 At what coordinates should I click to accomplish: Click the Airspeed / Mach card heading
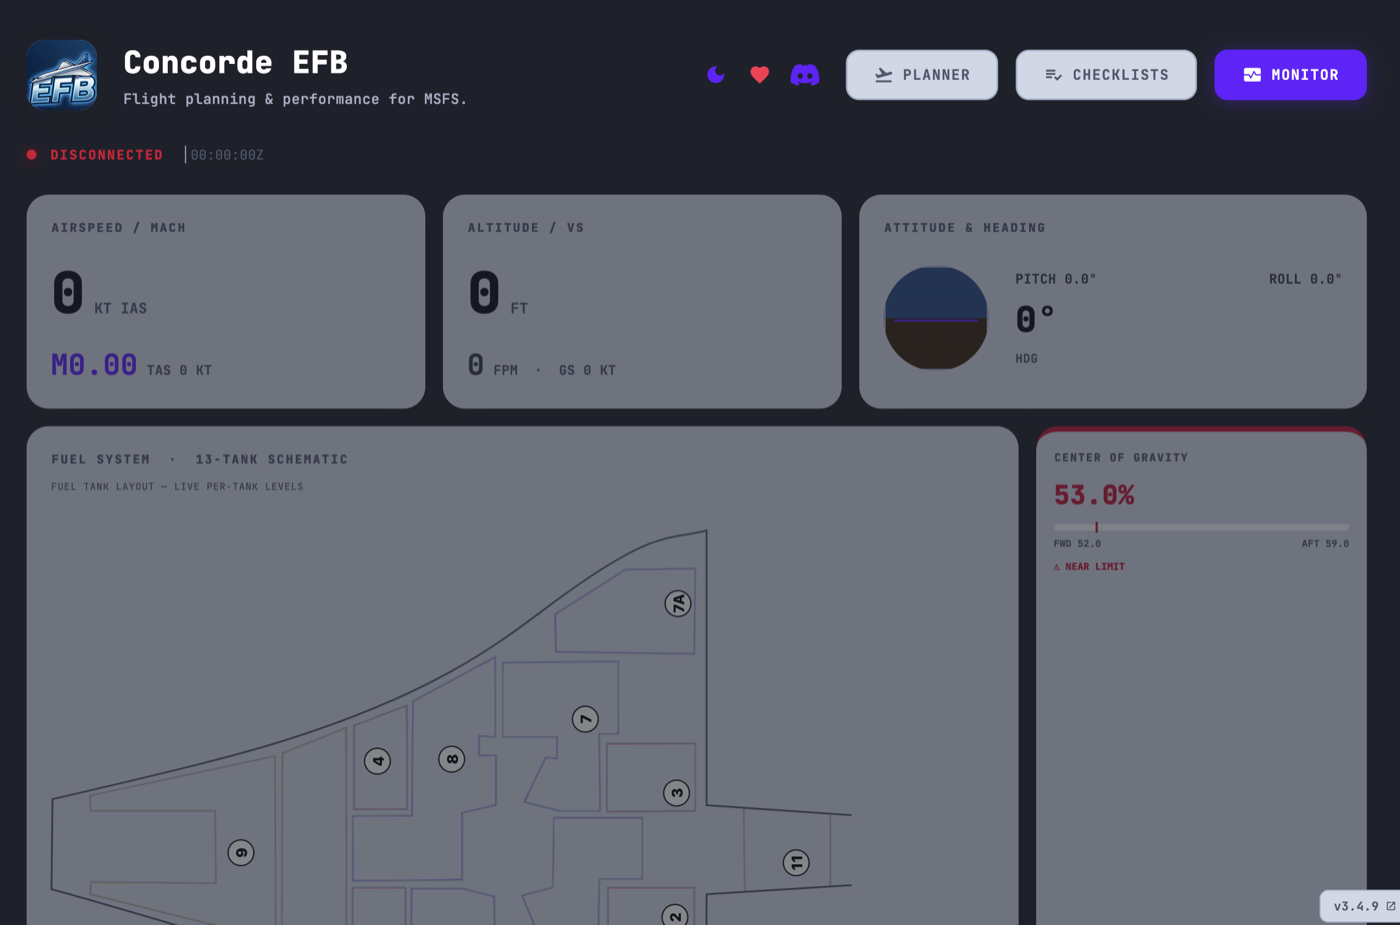(119, 228)
